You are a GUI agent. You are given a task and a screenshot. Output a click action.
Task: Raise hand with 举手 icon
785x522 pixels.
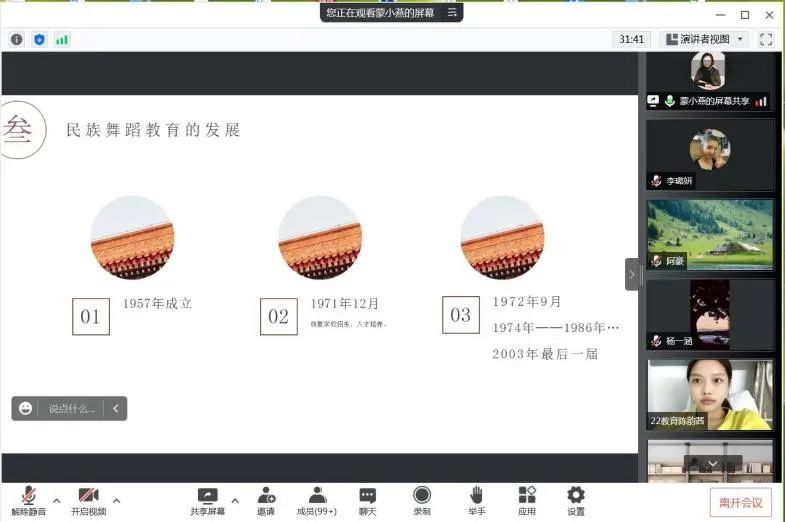pyautogui.click(x=476, y=500)
